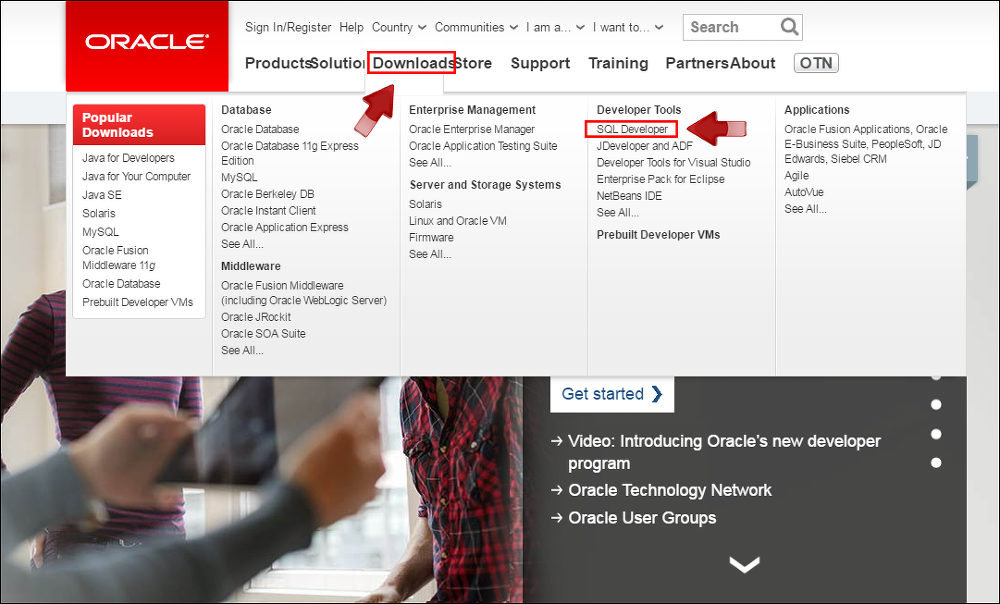Focus the Search input field
This screenshot has width=1000, height=604.
tap(731, 27)
